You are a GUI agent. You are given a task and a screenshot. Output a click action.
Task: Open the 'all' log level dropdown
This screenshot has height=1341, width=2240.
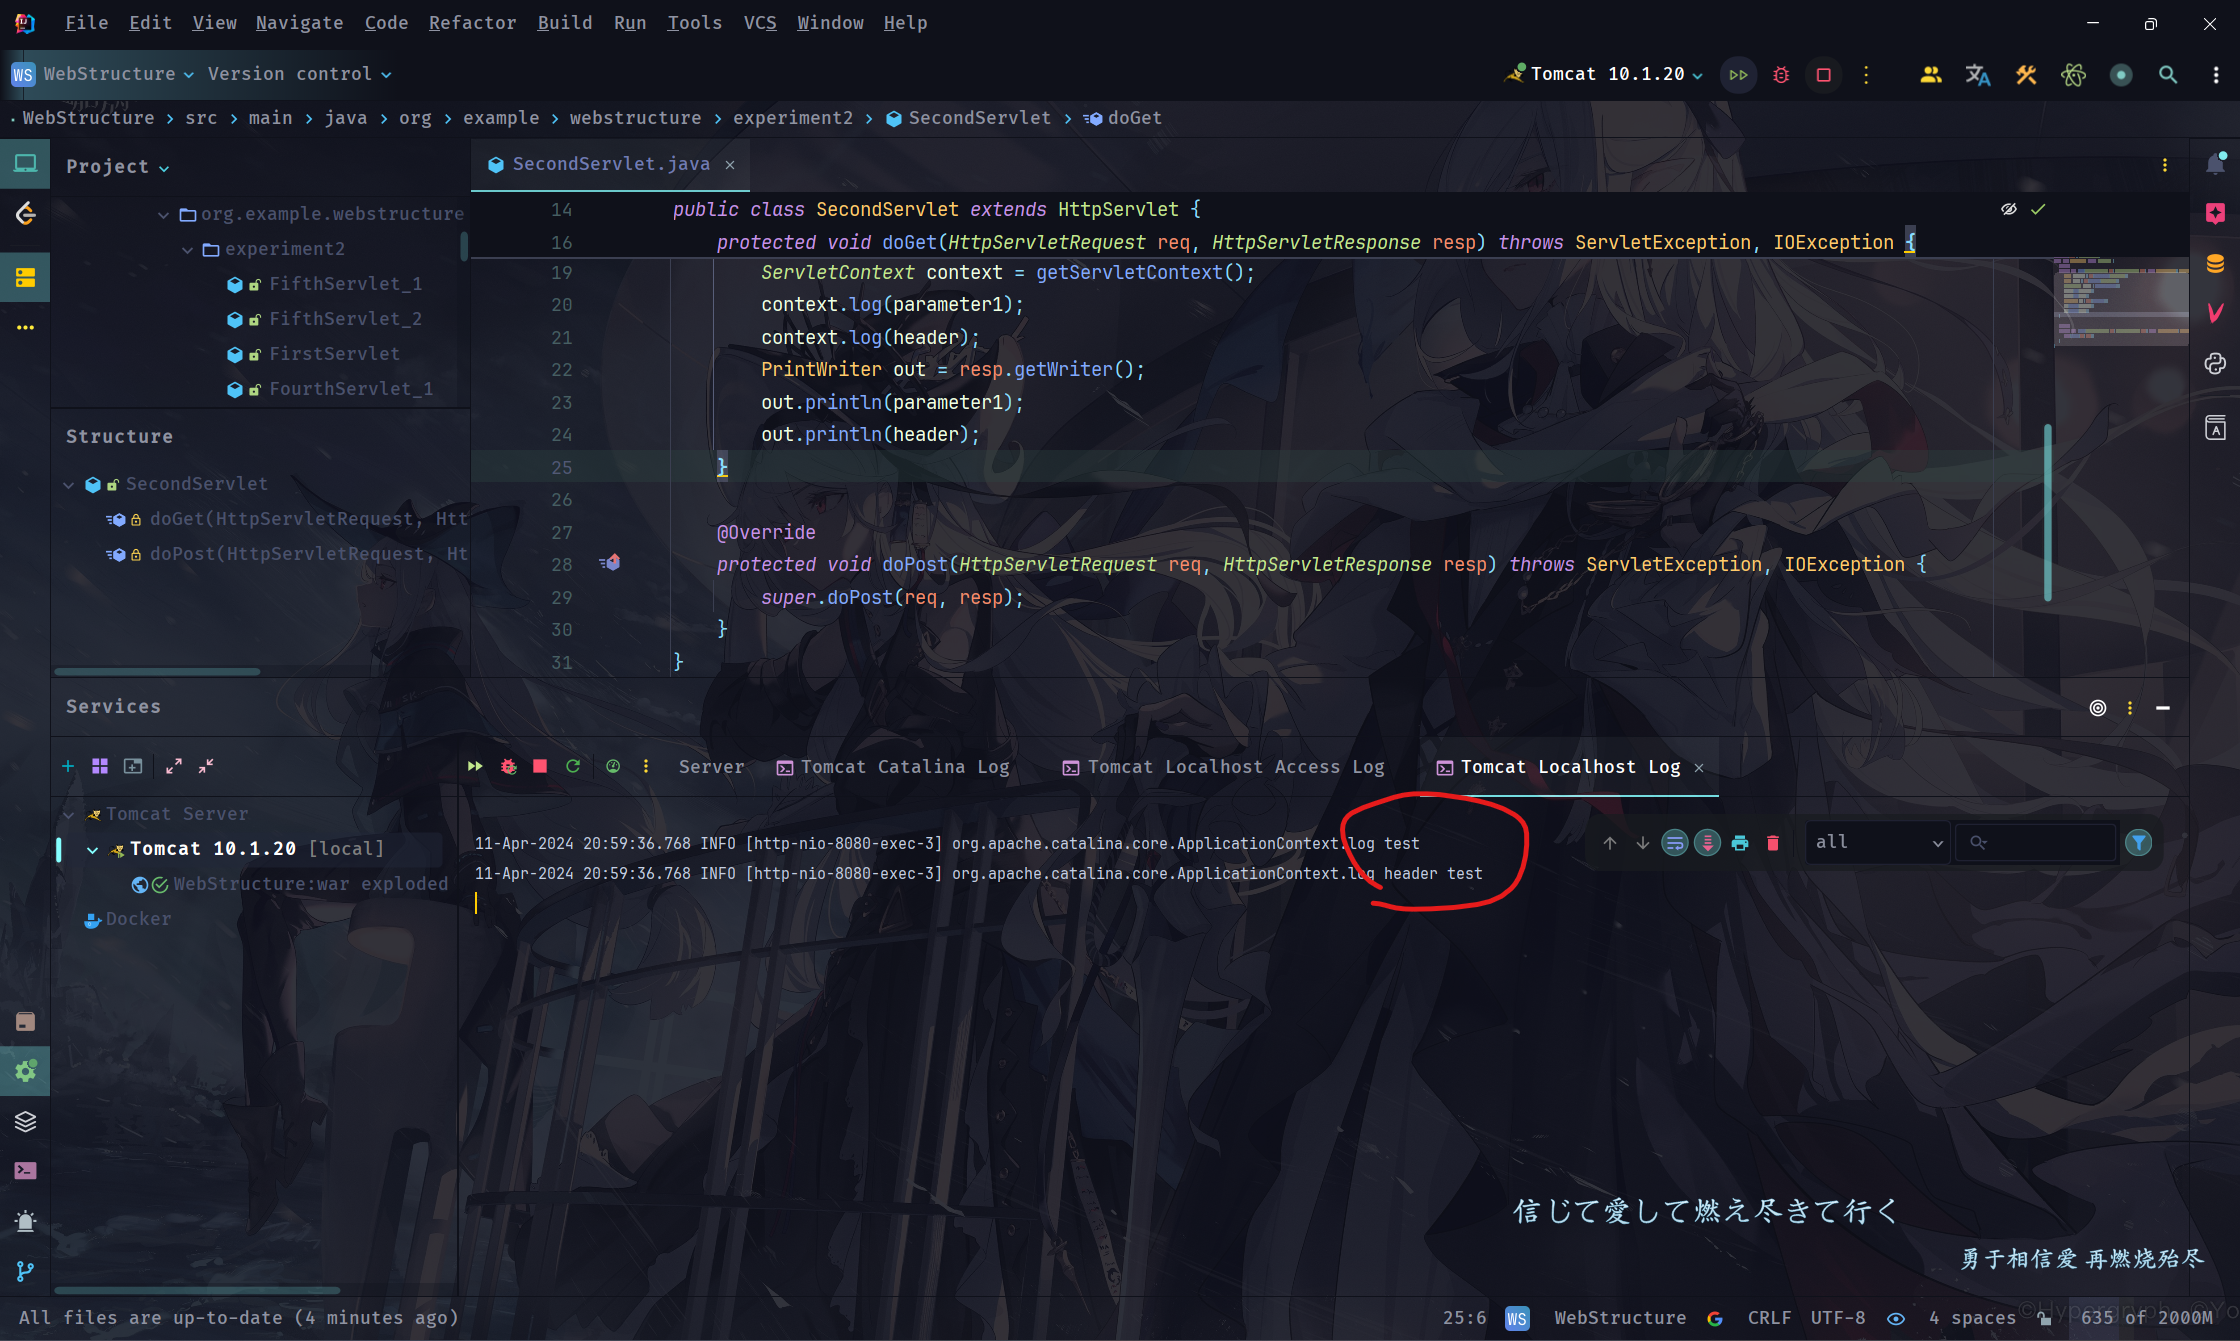tap(1877, 843)
